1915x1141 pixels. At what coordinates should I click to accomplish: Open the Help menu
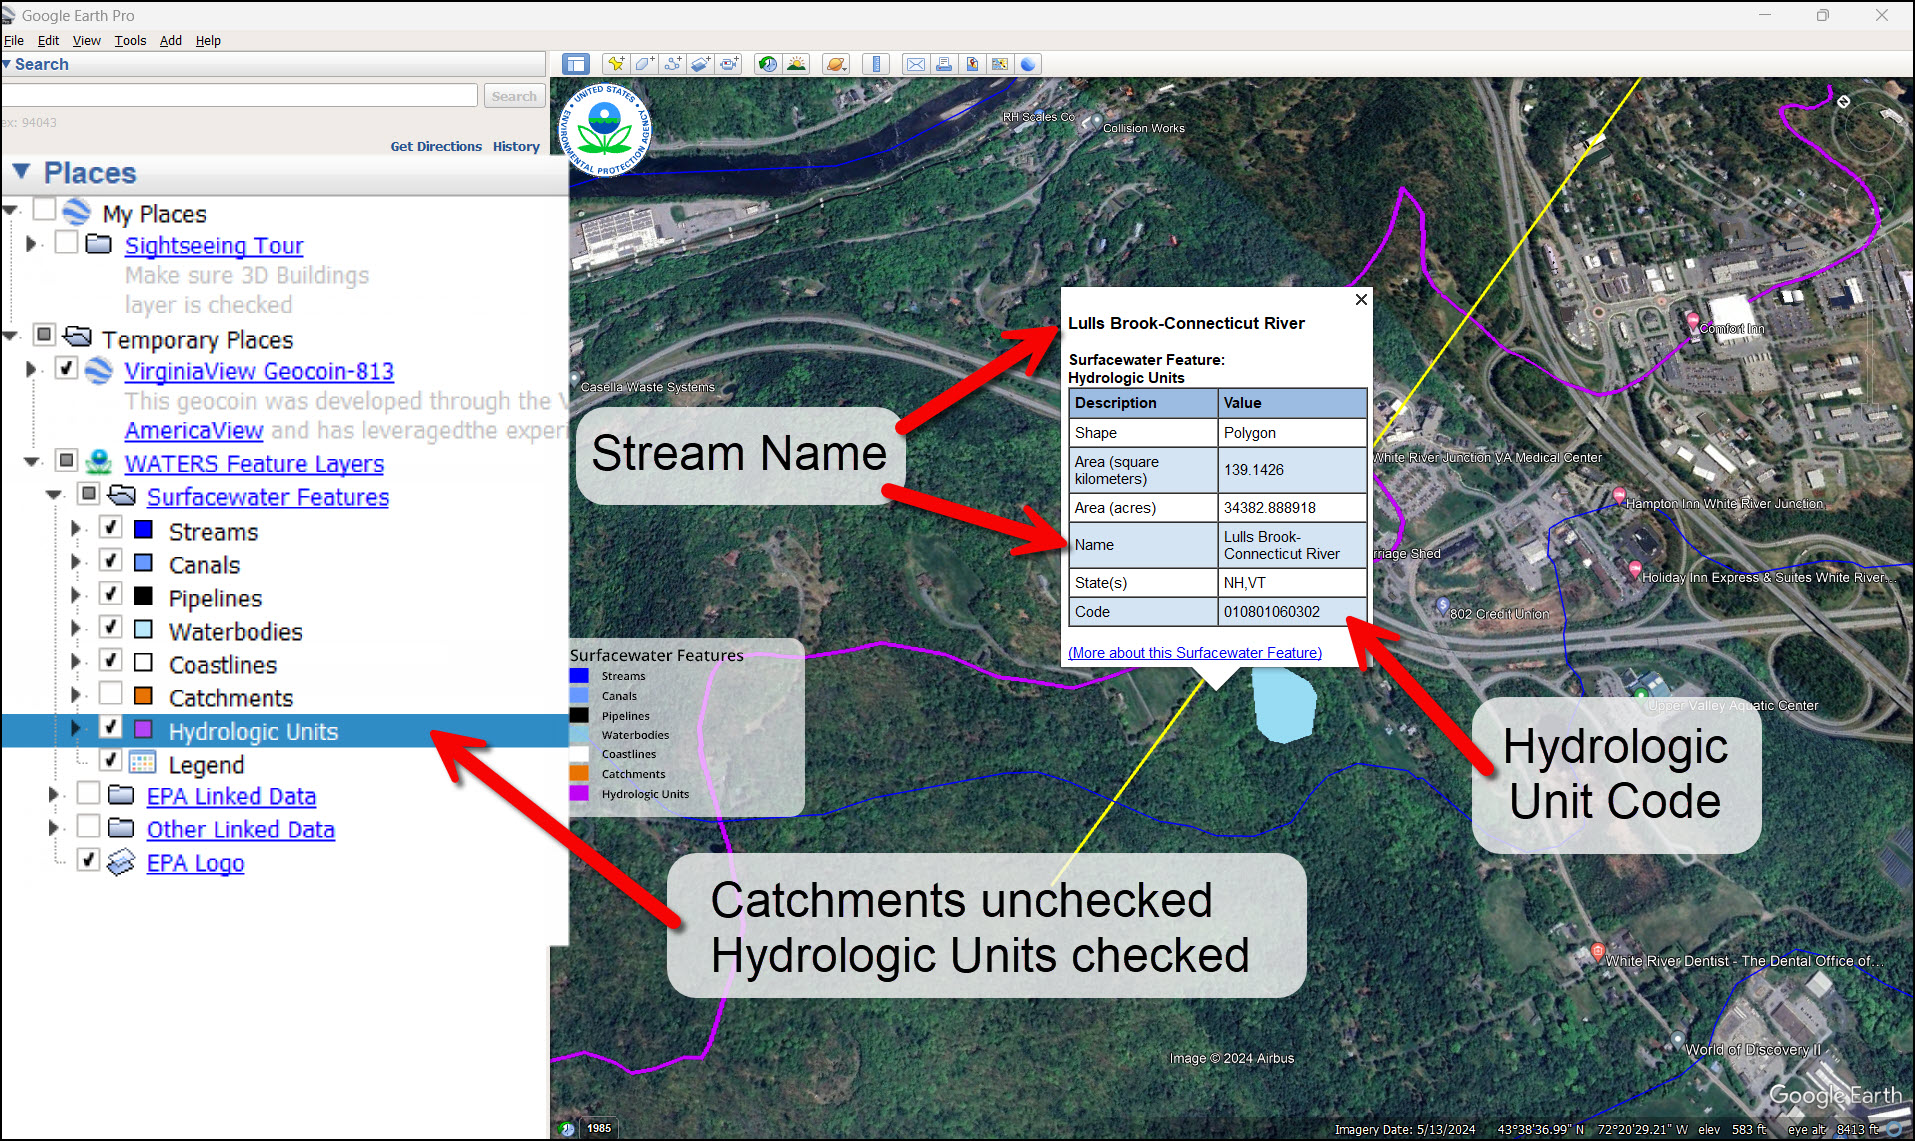point(208,40)
